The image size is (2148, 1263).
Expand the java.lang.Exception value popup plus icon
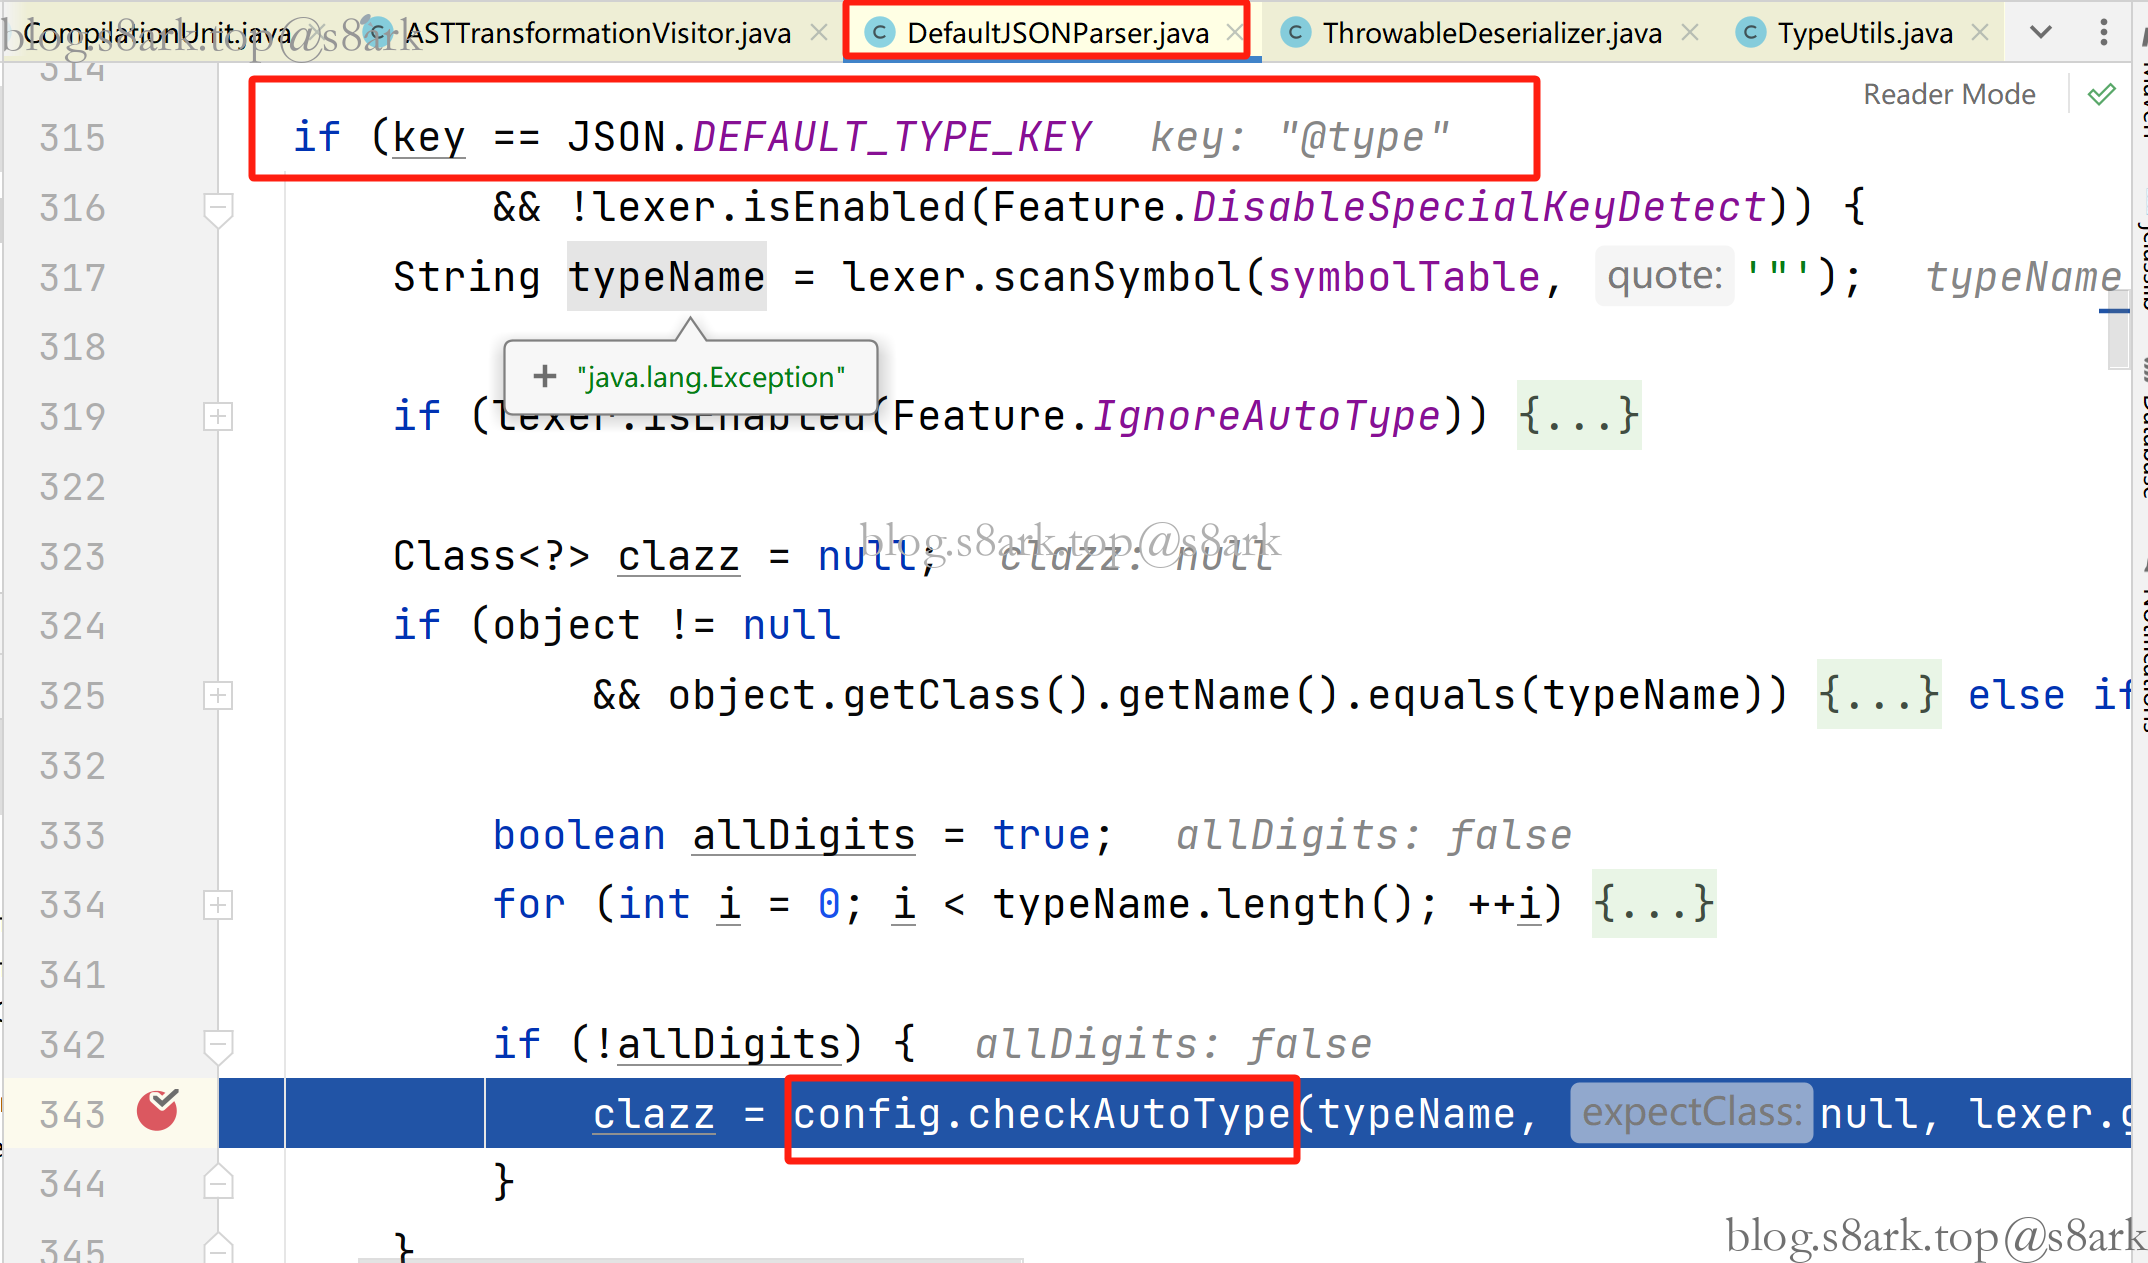[544, 377]
